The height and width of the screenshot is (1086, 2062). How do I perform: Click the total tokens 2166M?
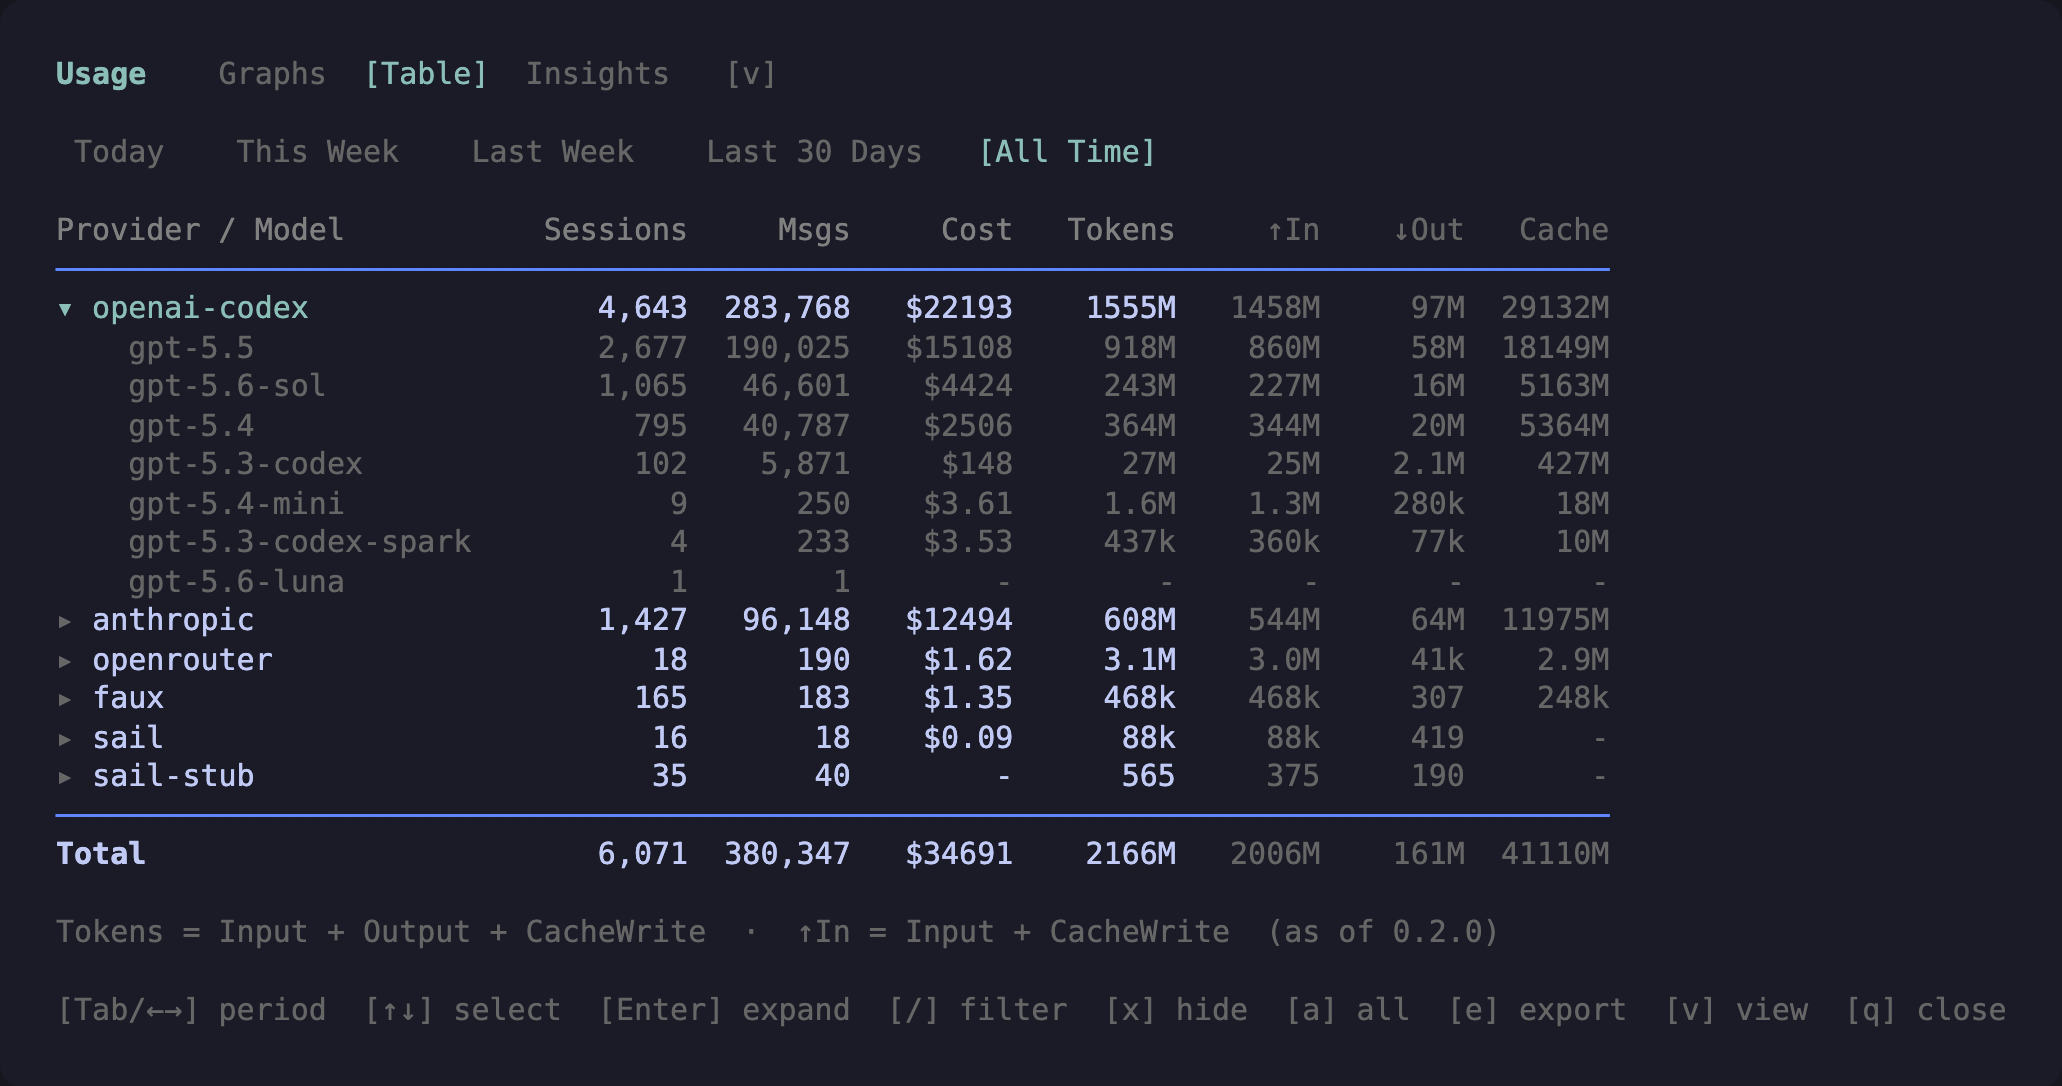point(1131,854)
